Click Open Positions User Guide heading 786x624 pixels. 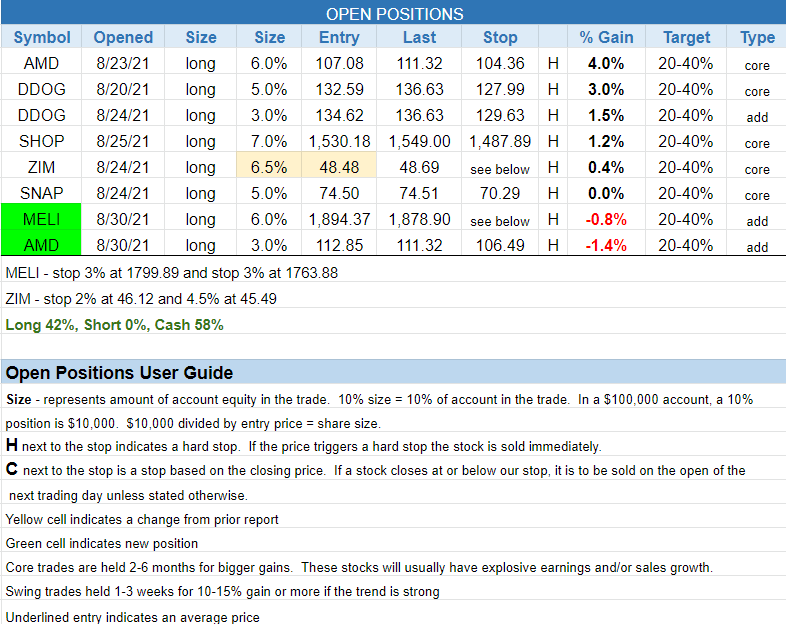click(x=119, y=373)
